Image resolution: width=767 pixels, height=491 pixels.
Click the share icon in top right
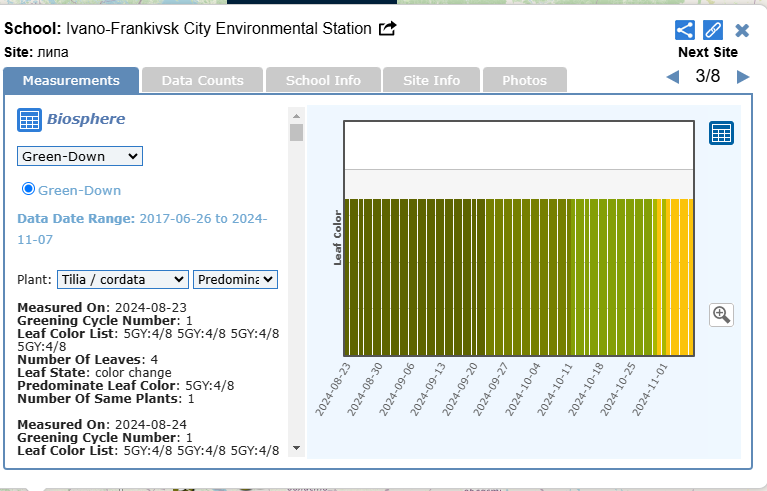tap(685, 30)
